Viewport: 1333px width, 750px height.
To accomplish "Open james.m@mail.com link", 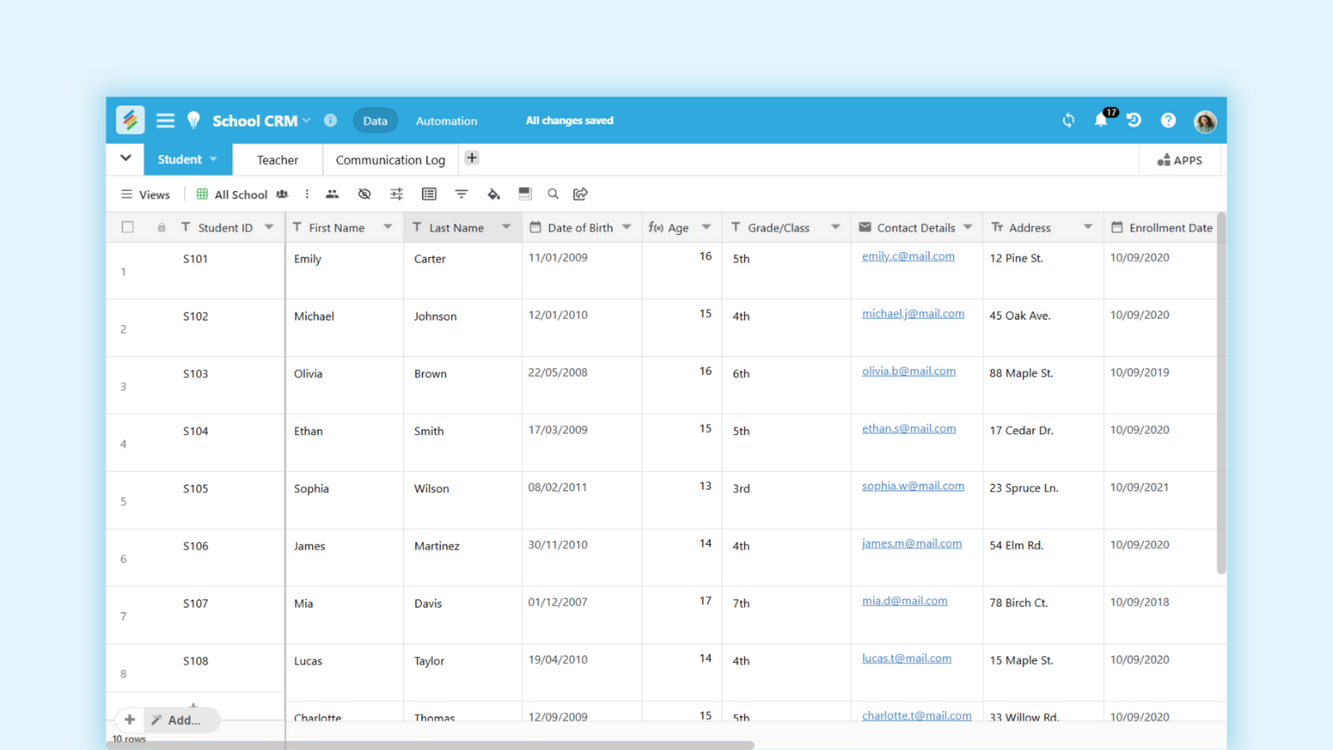I will [x=912, y=543].
